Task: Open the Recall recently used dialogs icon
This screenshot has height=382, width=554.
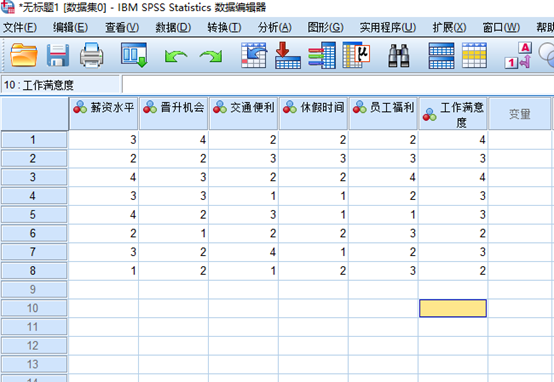Action: (134, 55)
